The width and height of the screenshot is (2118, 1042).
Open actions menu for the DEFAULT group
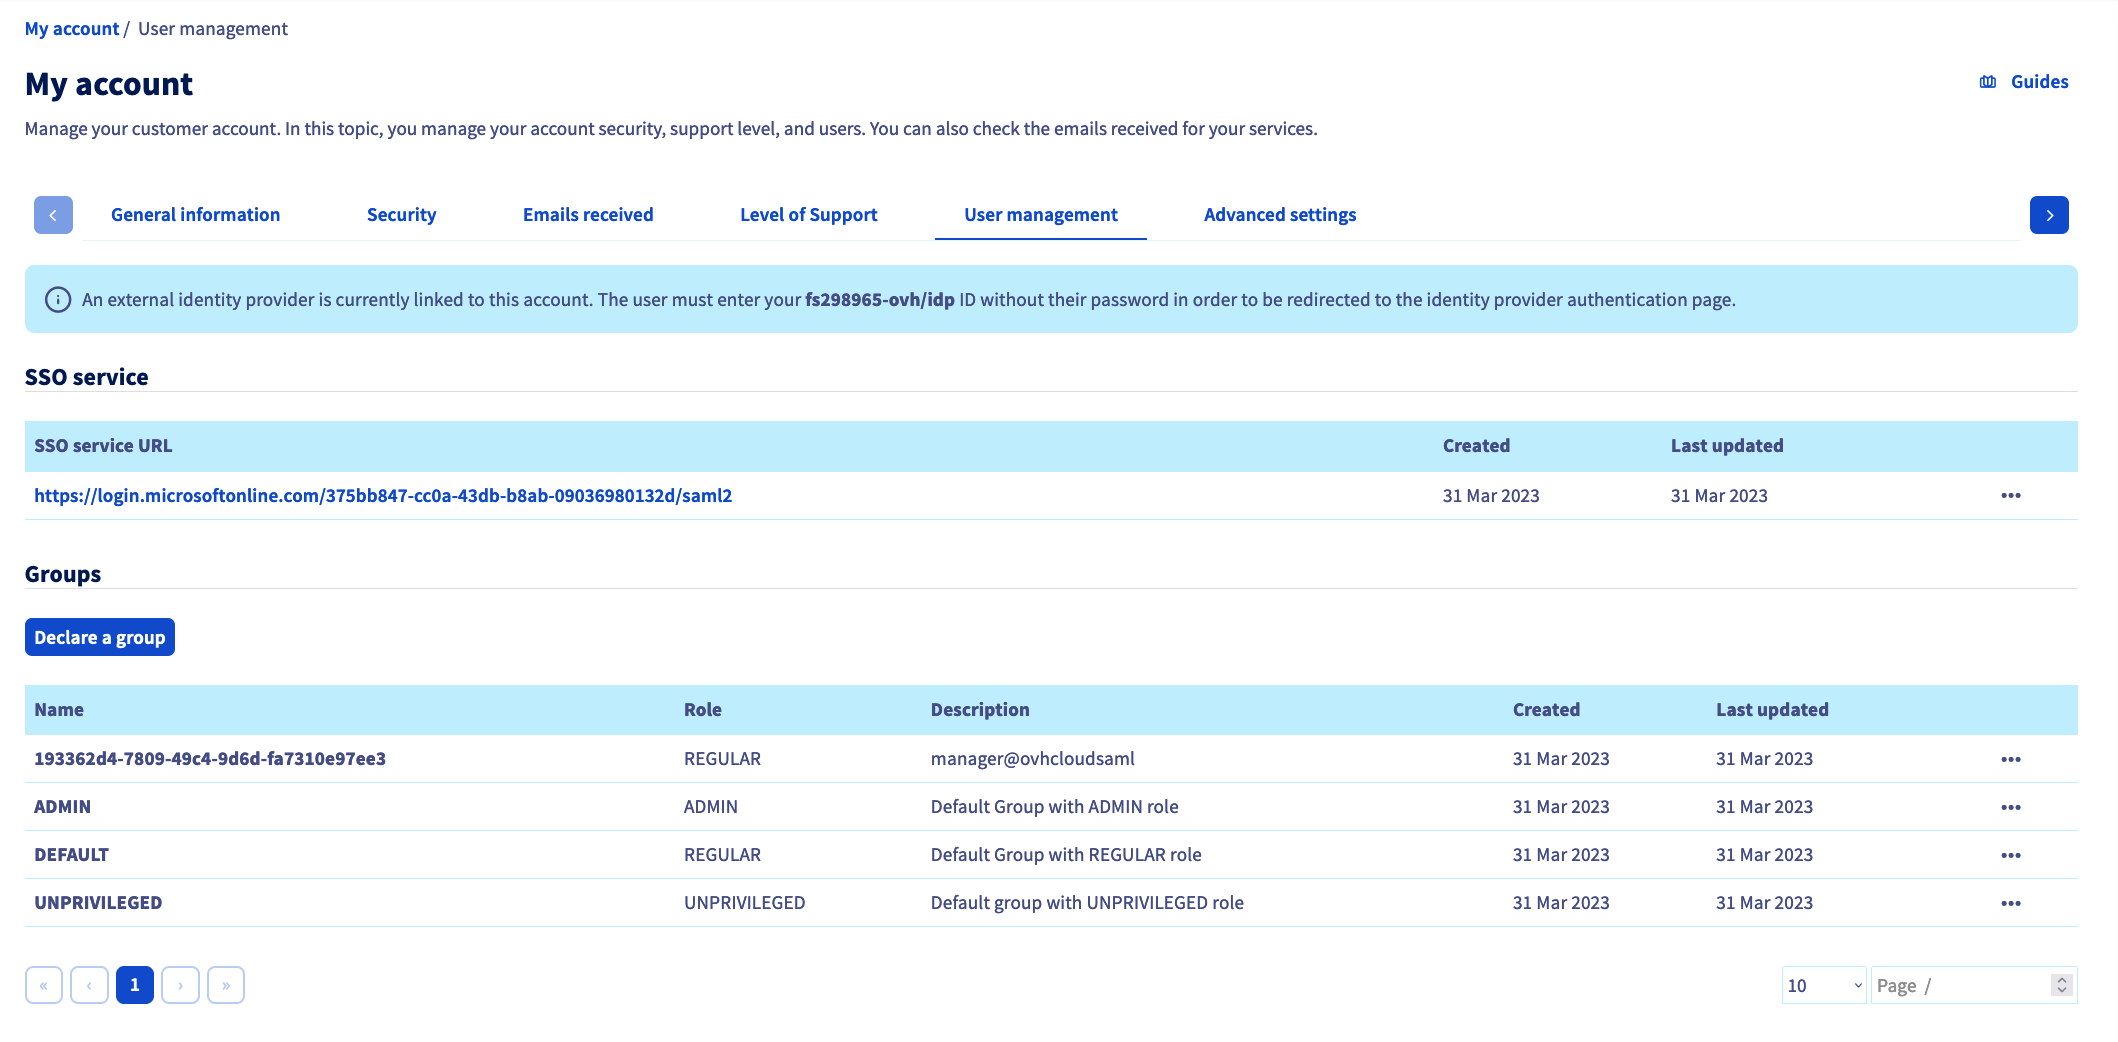pos(2011,856)
